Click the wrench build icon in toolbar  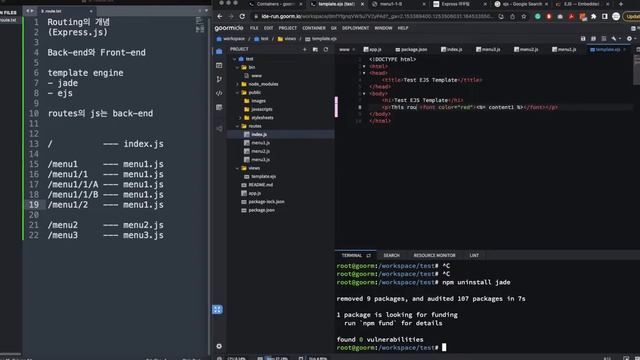pos(614,38)
